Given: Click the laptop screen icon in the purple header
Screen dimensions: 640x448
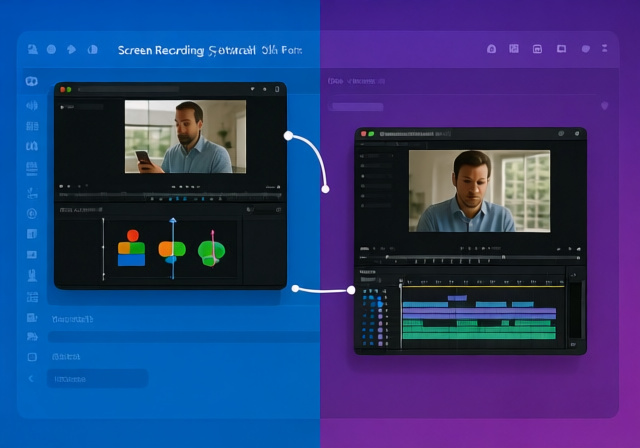Looking at the screenshot, I should click(x=562, y=49).
